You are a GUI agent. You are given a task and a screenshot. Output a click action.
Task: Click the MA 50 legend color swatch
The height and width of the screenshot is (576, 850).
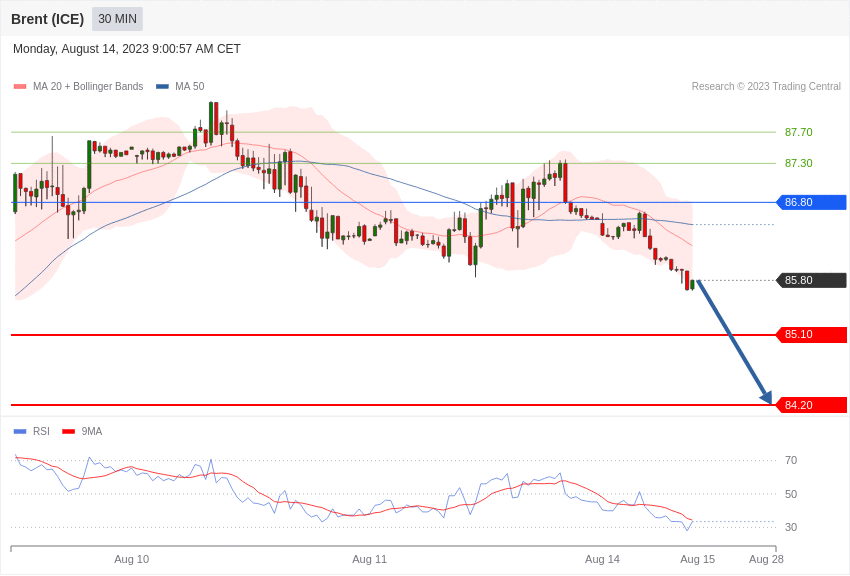coord(162,87)
